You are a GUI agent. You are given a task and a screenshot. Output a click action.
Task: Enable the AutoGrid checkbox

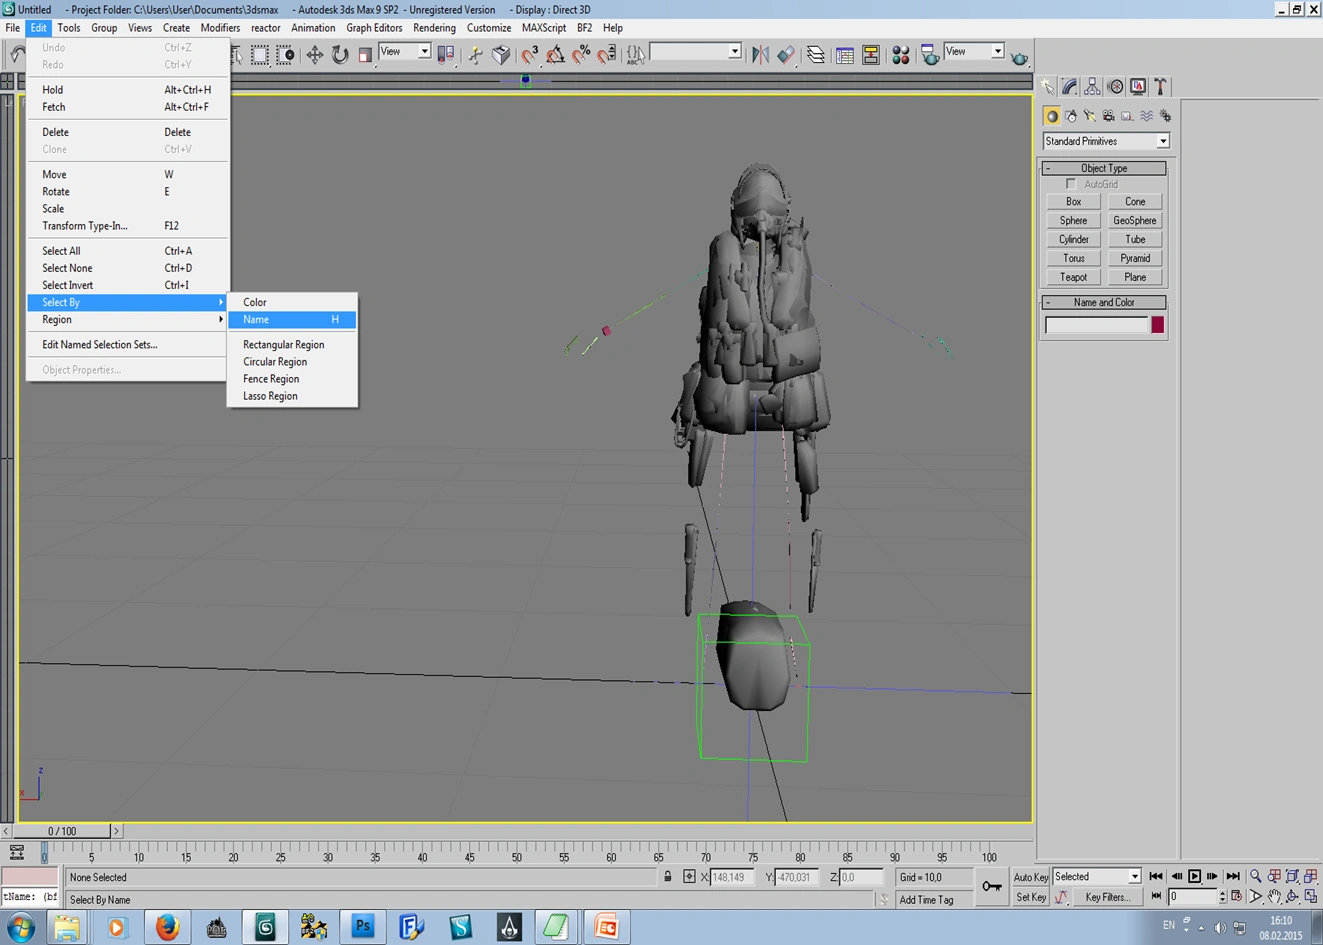pyautogui.click(x=1071, y=184)
